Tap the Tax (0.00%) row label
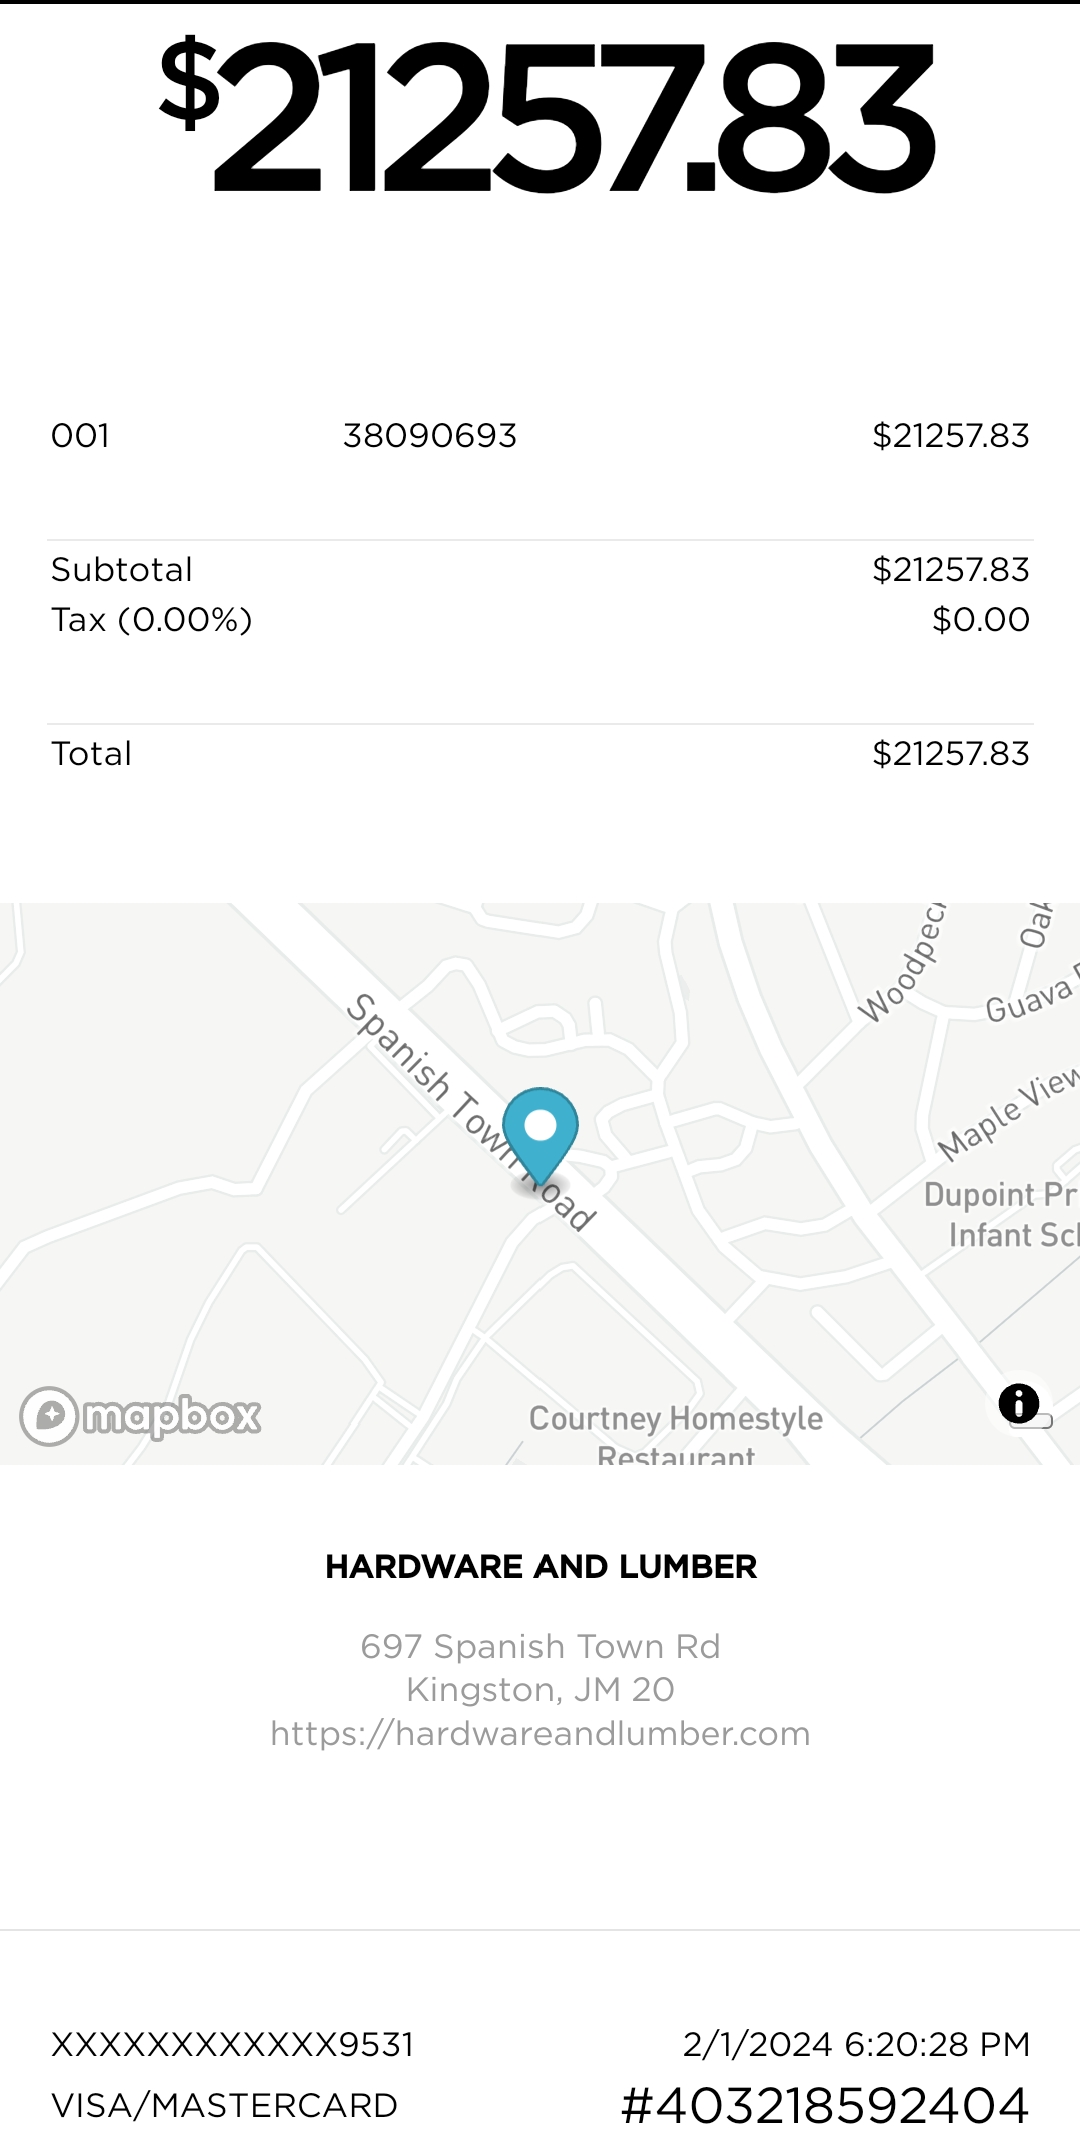The width and height of the screenshot is (1080, 2133). [x=152, y=620]
